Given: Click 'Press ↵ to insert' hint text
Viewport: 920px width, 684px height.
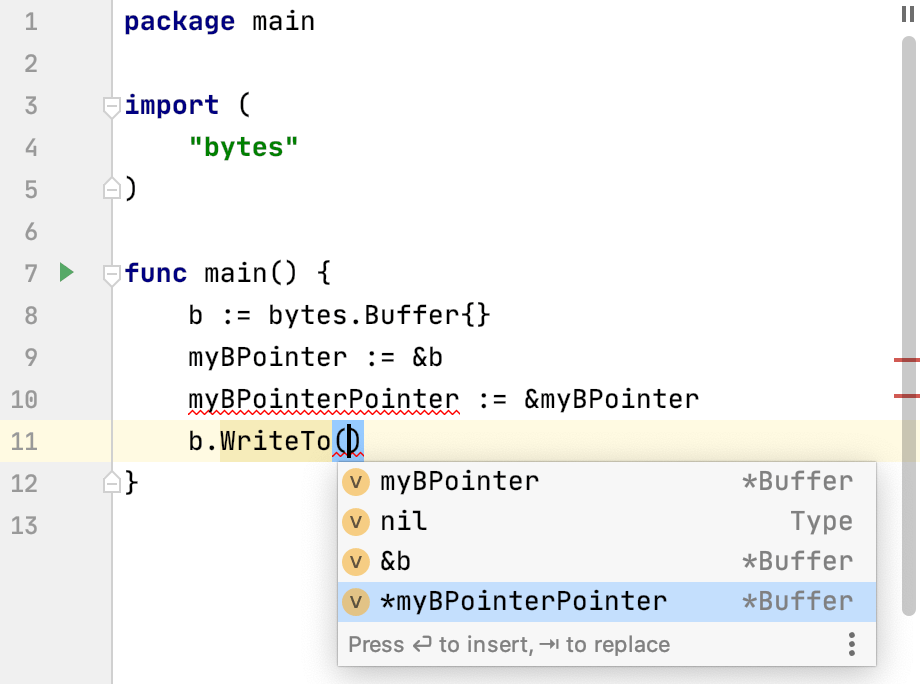Looking at the screenshot, I should [441, 645].
